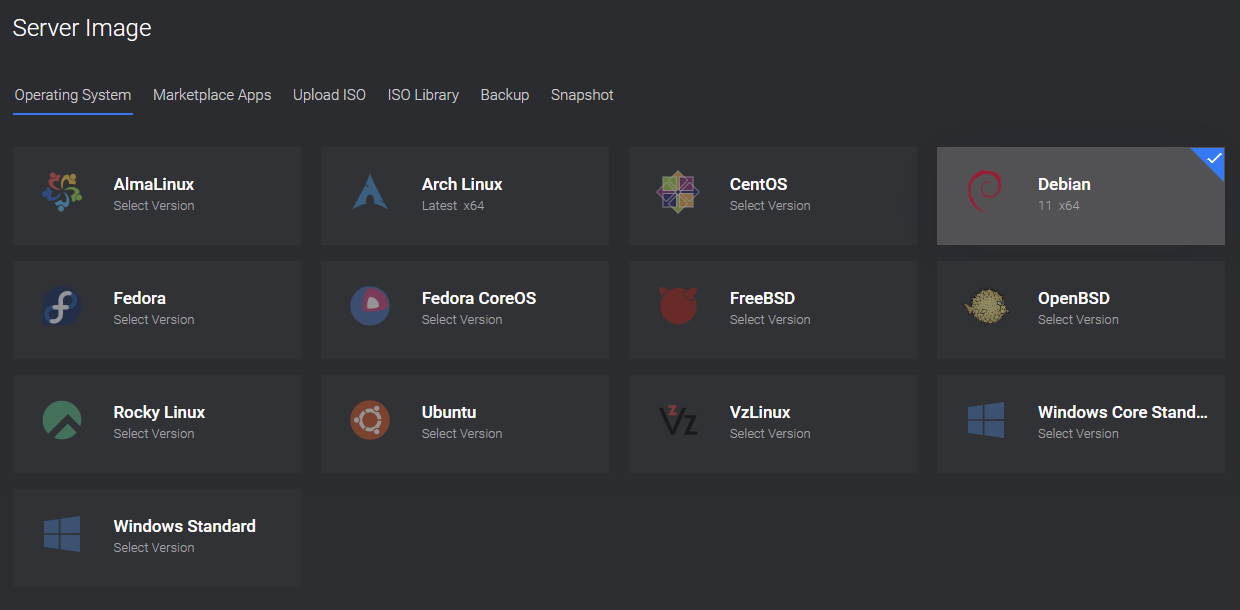
Task: Select the Ubuntu title text
Action: [449, 412]
